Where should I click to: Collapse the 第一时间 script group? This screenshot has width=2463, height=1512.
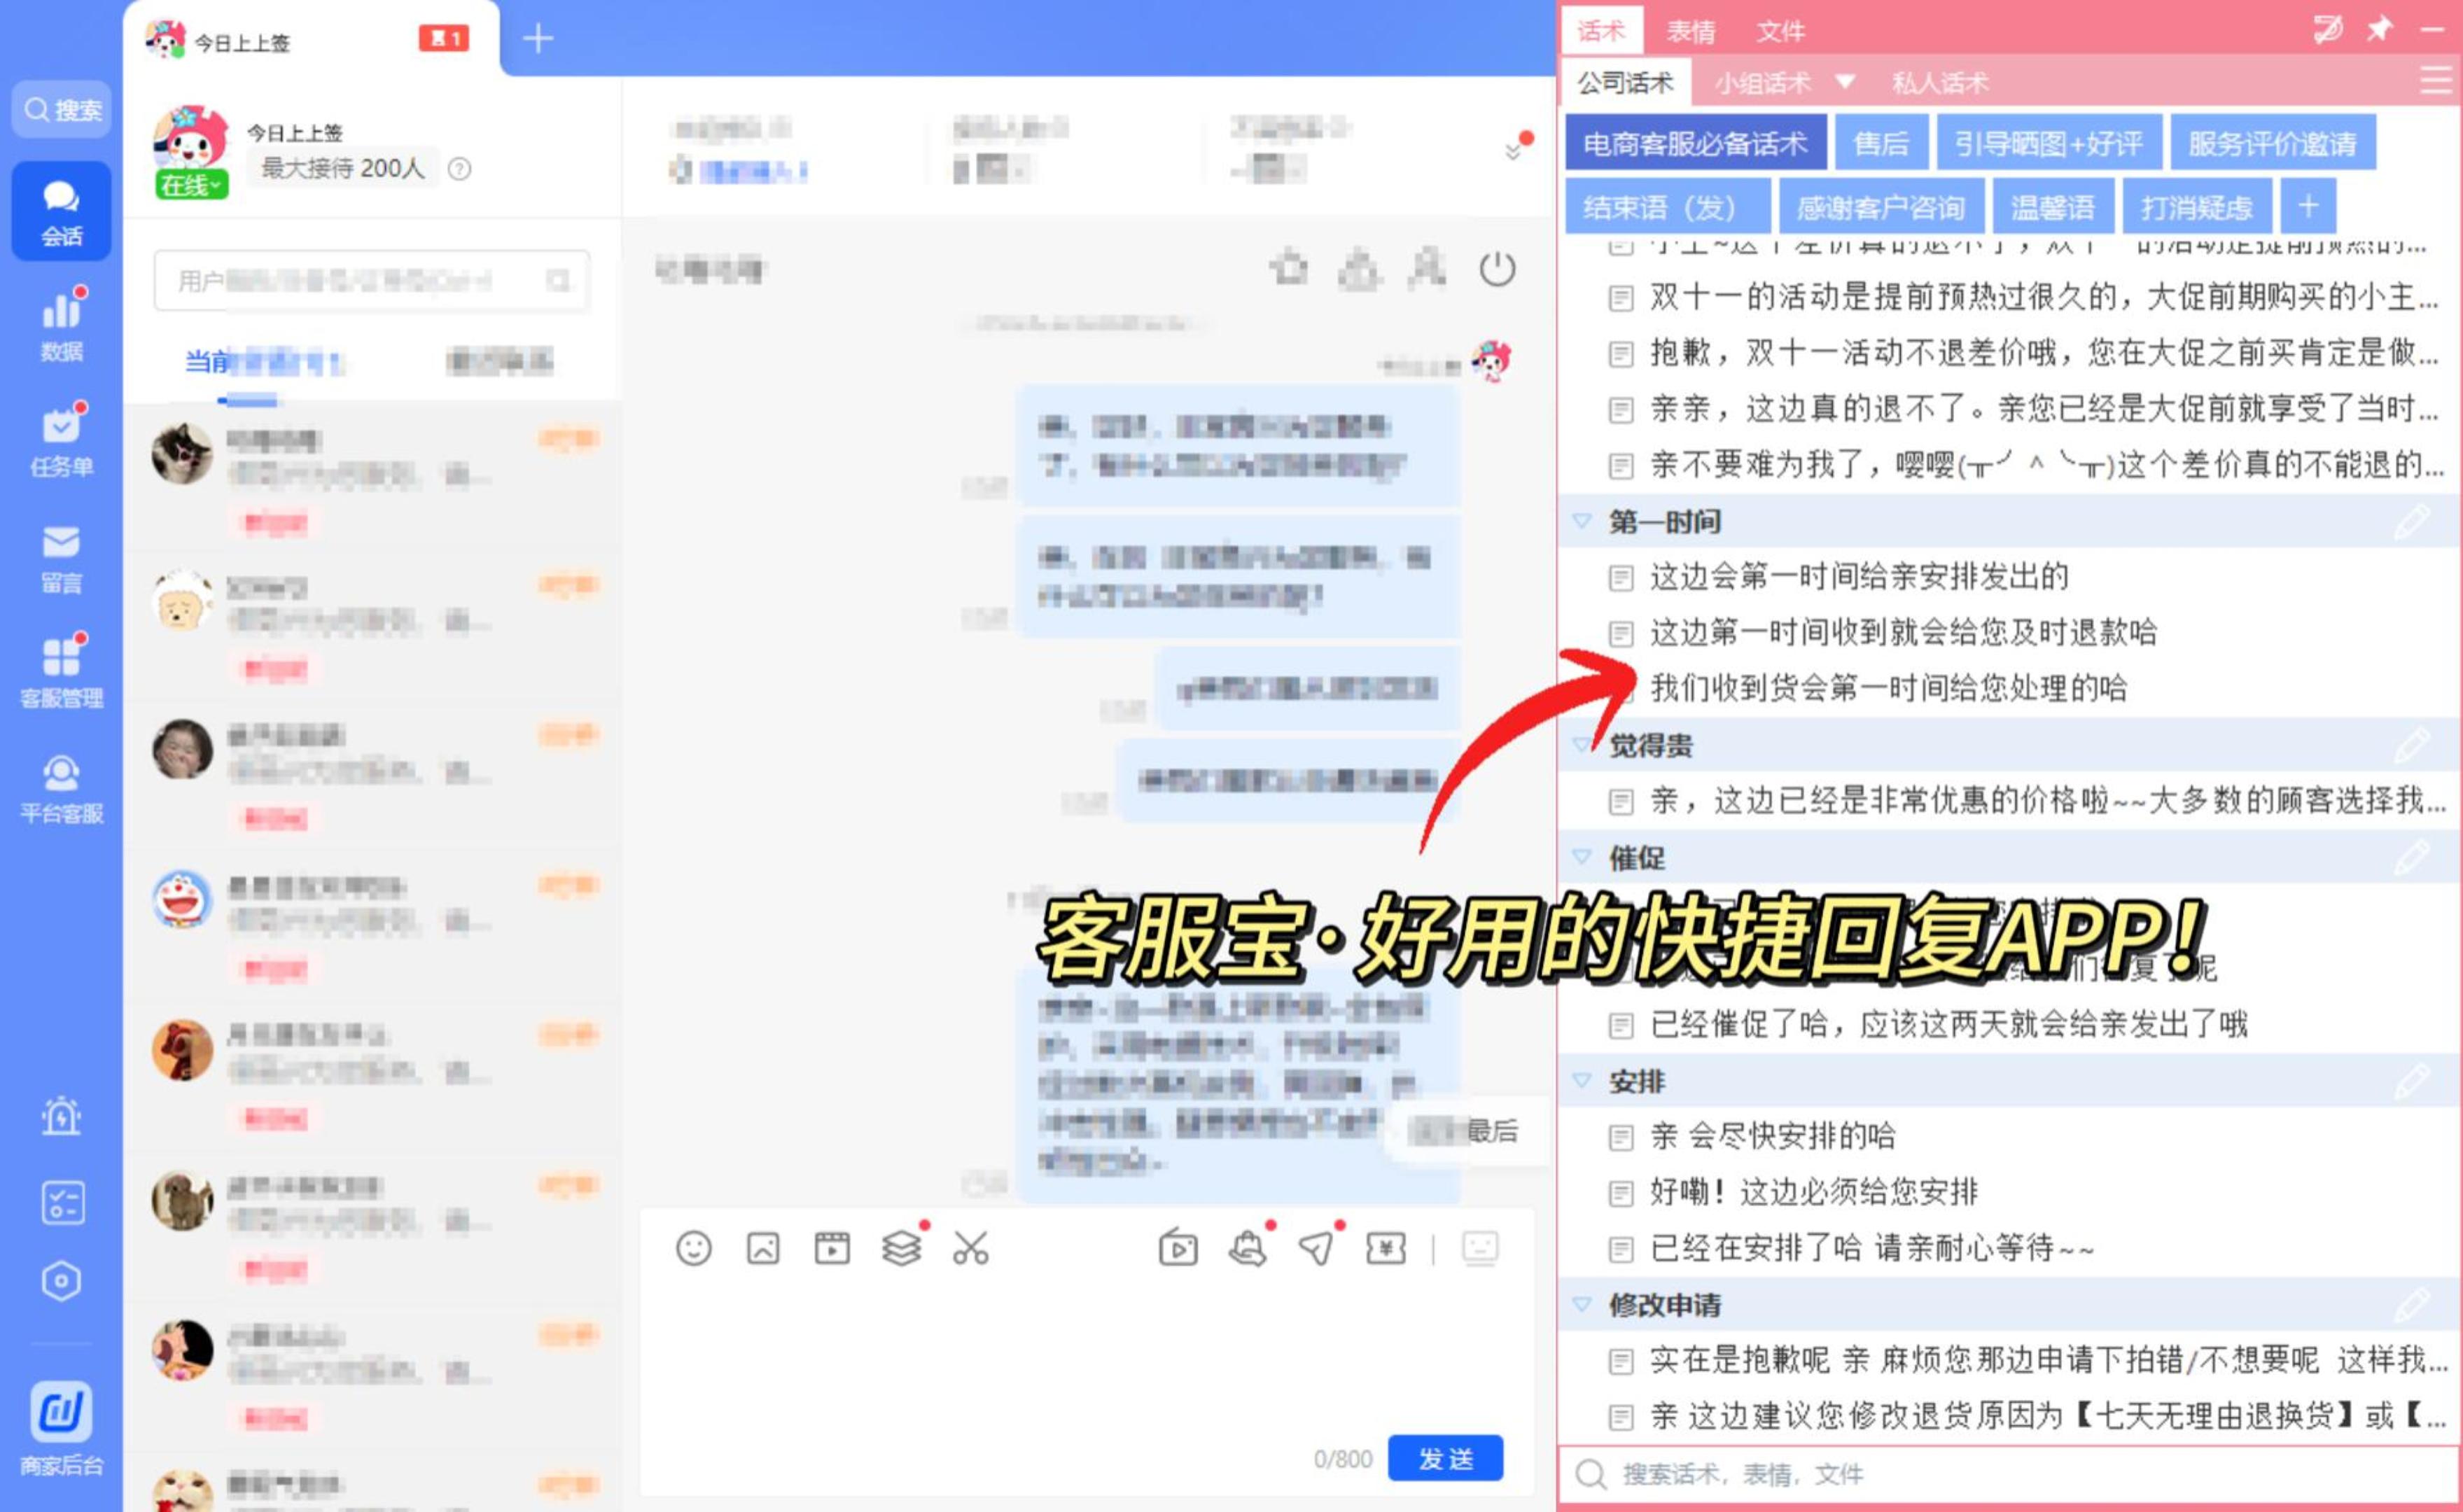pos(1582,521)
